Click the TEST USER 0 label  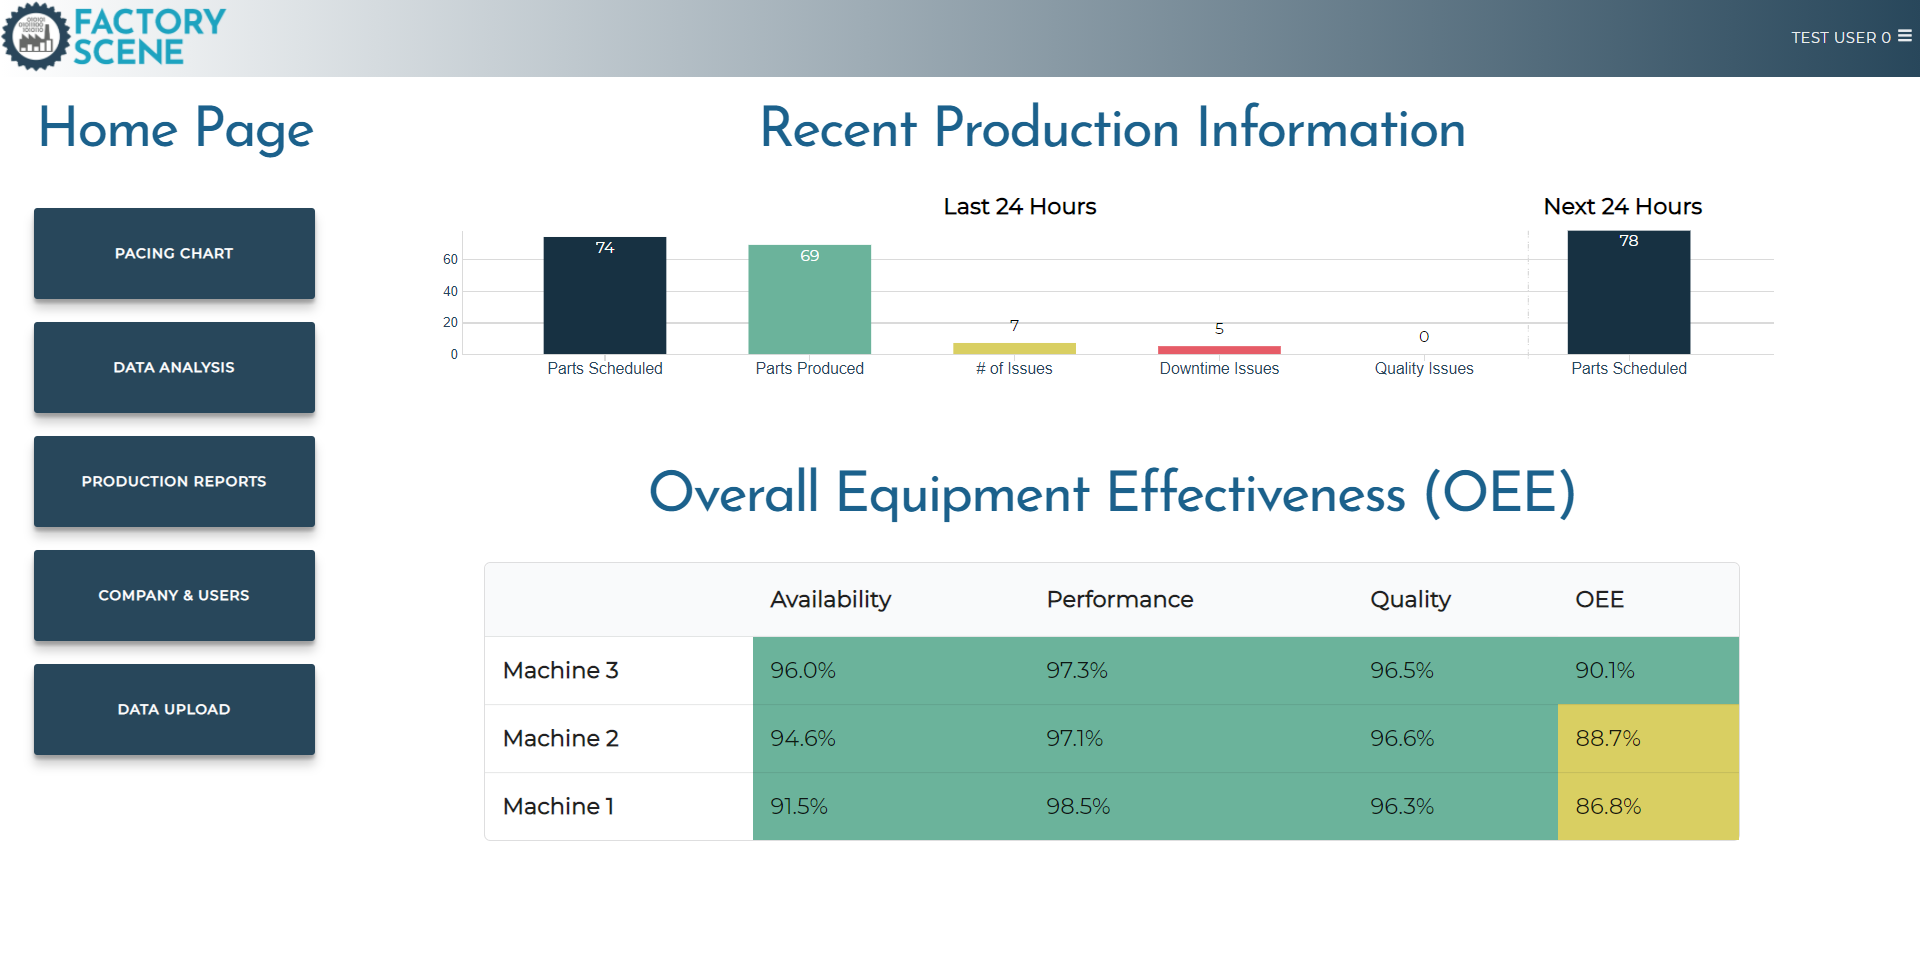pos(1841,37)
